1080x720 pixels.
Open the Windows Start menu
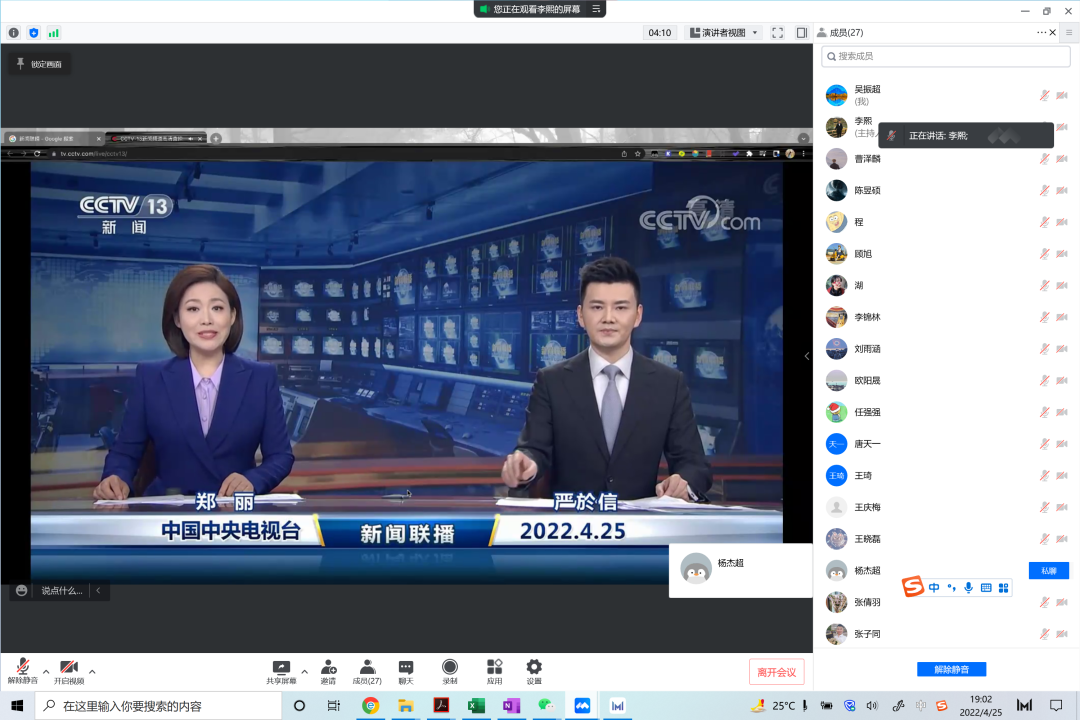click(x=15, y=706)
